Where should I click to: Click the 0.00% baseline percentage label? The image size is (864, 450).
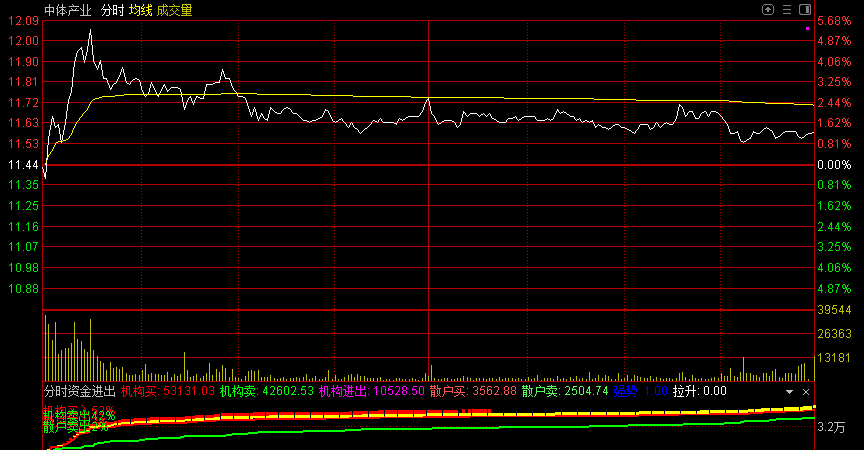pos(834,164)
